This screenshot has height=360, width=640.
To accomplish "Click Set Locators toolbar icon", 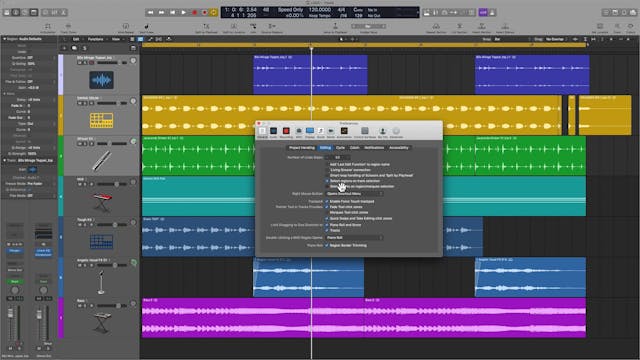I will pyautogui.click(x=600, y=28).
